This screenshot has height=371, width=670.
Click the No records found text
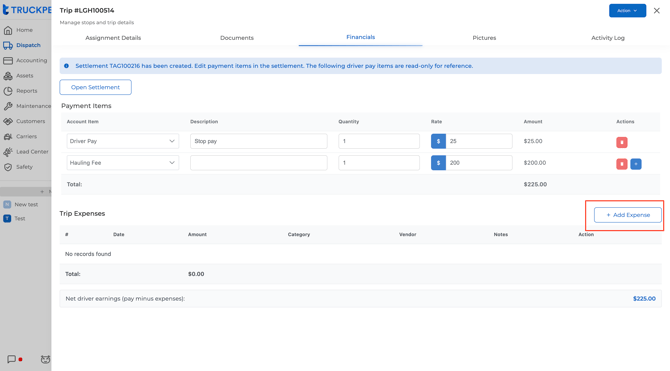tap(88, 254)
